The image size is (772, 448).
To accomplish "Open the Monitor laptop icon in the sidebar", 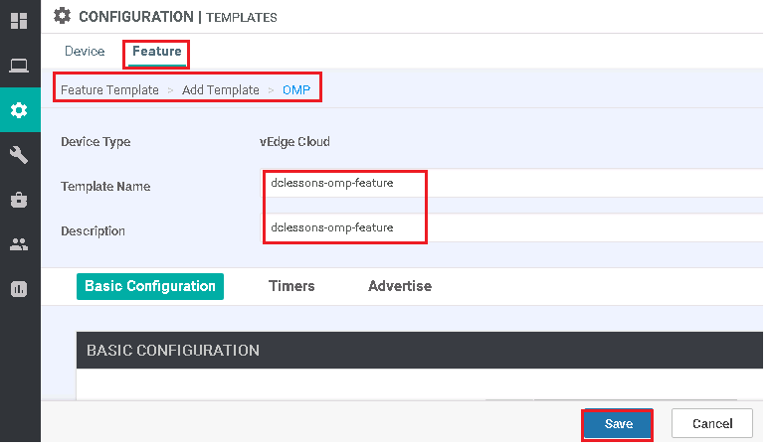I will click(19, 65).
